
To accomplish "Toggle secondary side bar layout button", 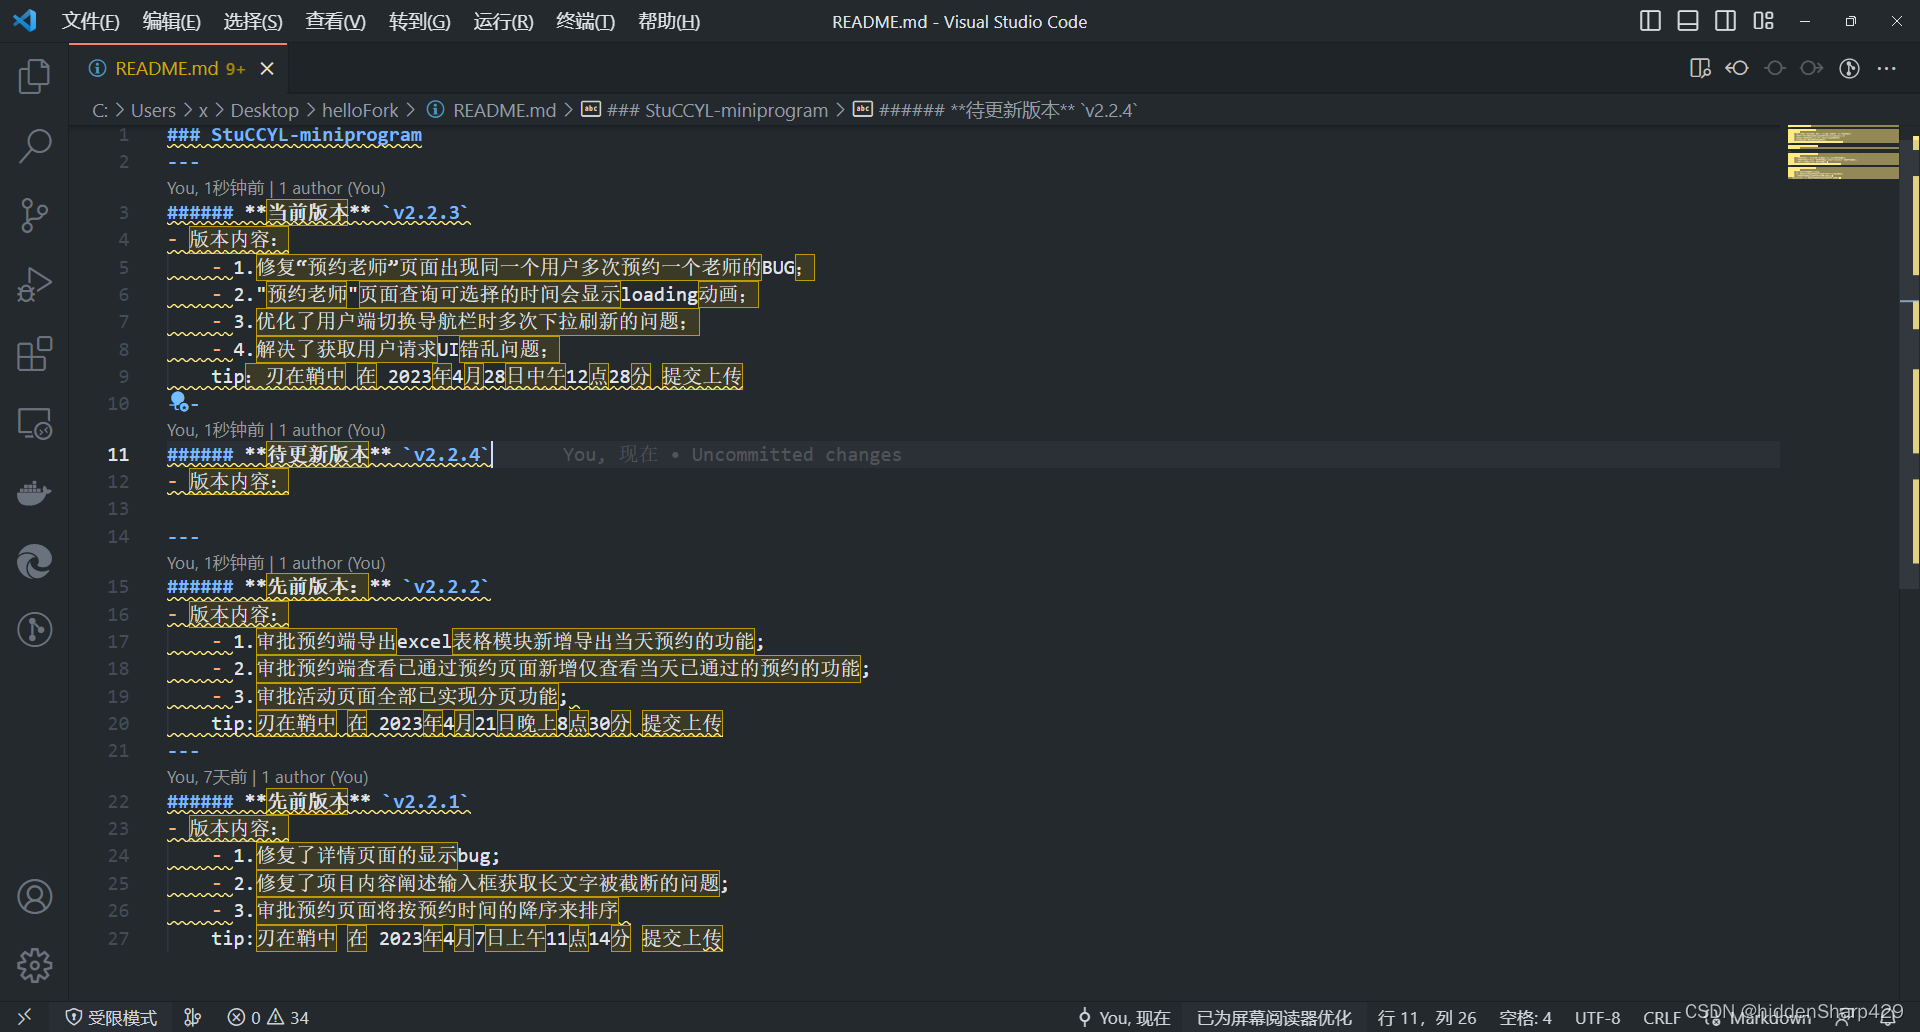I will point(1725,21).
